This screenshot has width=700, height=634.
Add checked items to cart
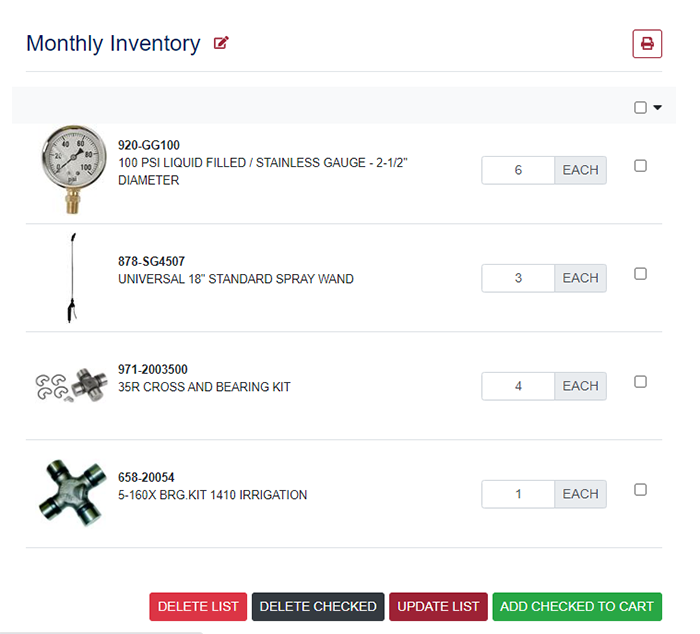coord(577,606)
